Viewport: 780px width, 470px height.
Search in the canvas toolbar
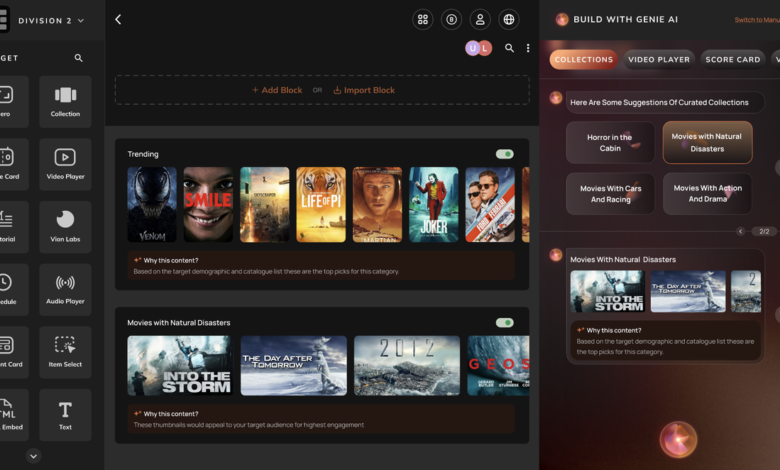point(509,48)
